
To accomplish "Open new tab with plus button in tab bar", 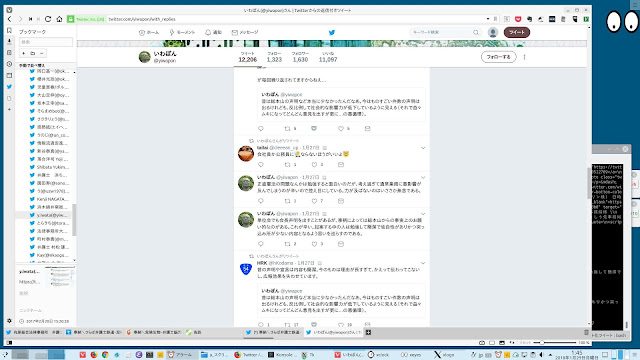I will 368,332.
